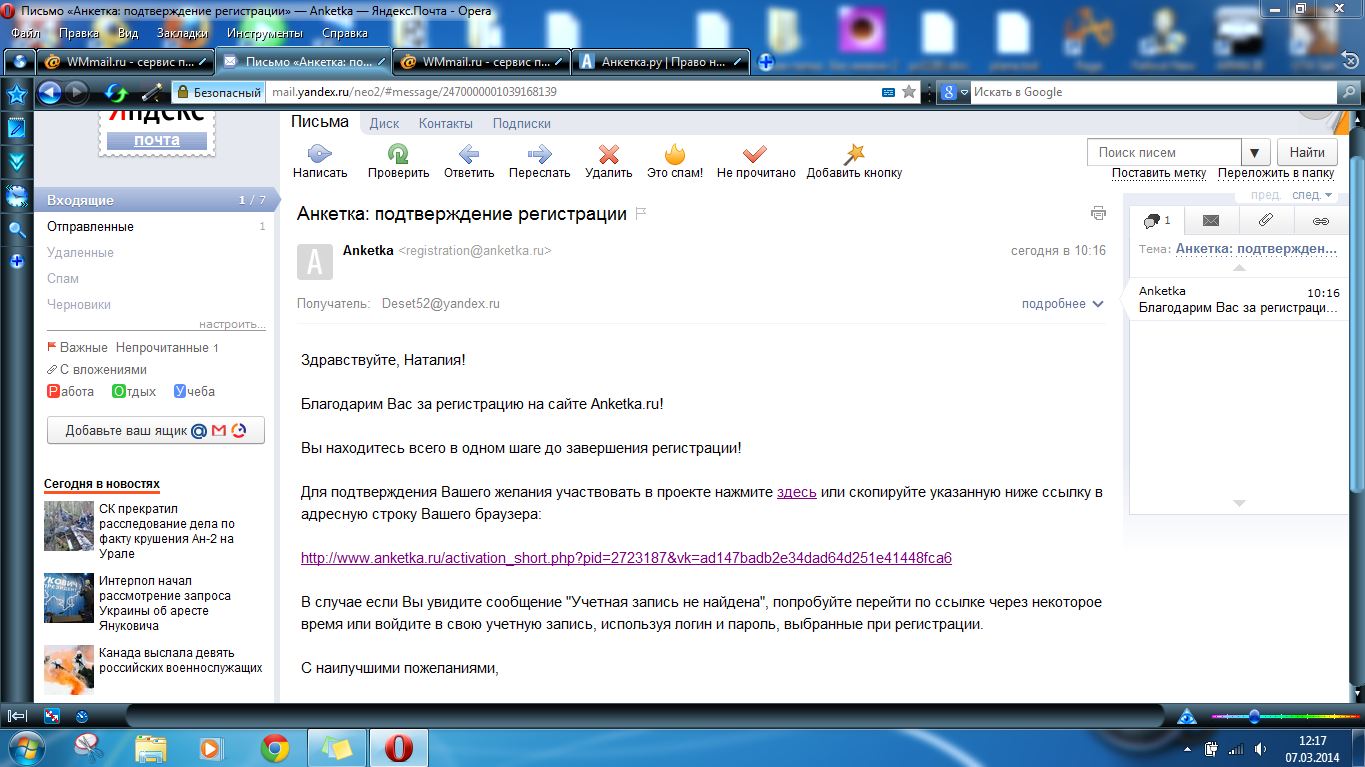The height and width of the screenshot is (767, 1365).
Task: Open Opera Speed Dial globe tab
Action: coord(19,61)
